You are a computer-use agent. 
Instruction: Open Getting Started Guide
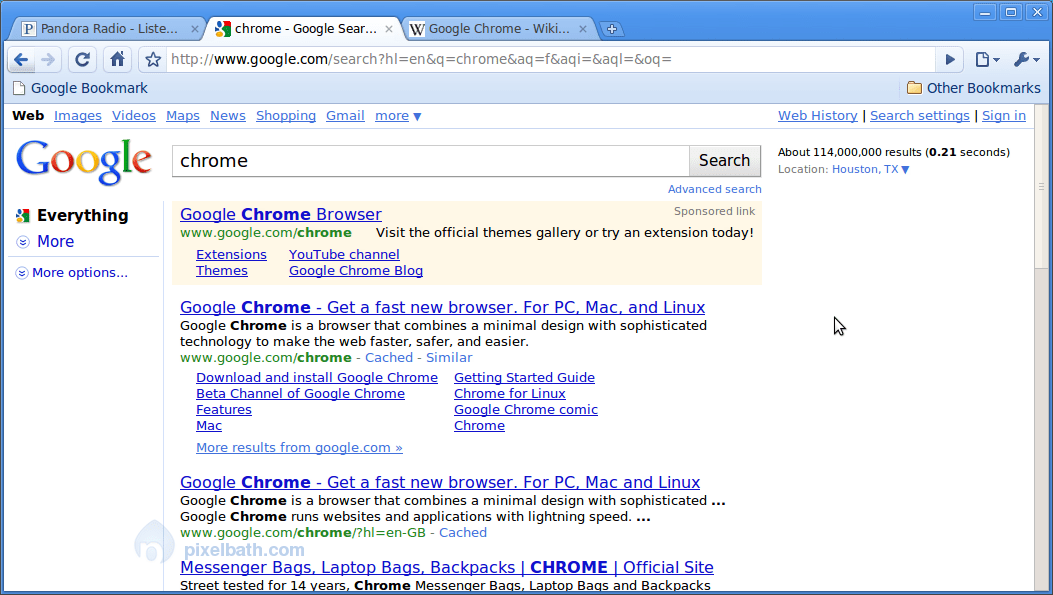tap(524, 377)
